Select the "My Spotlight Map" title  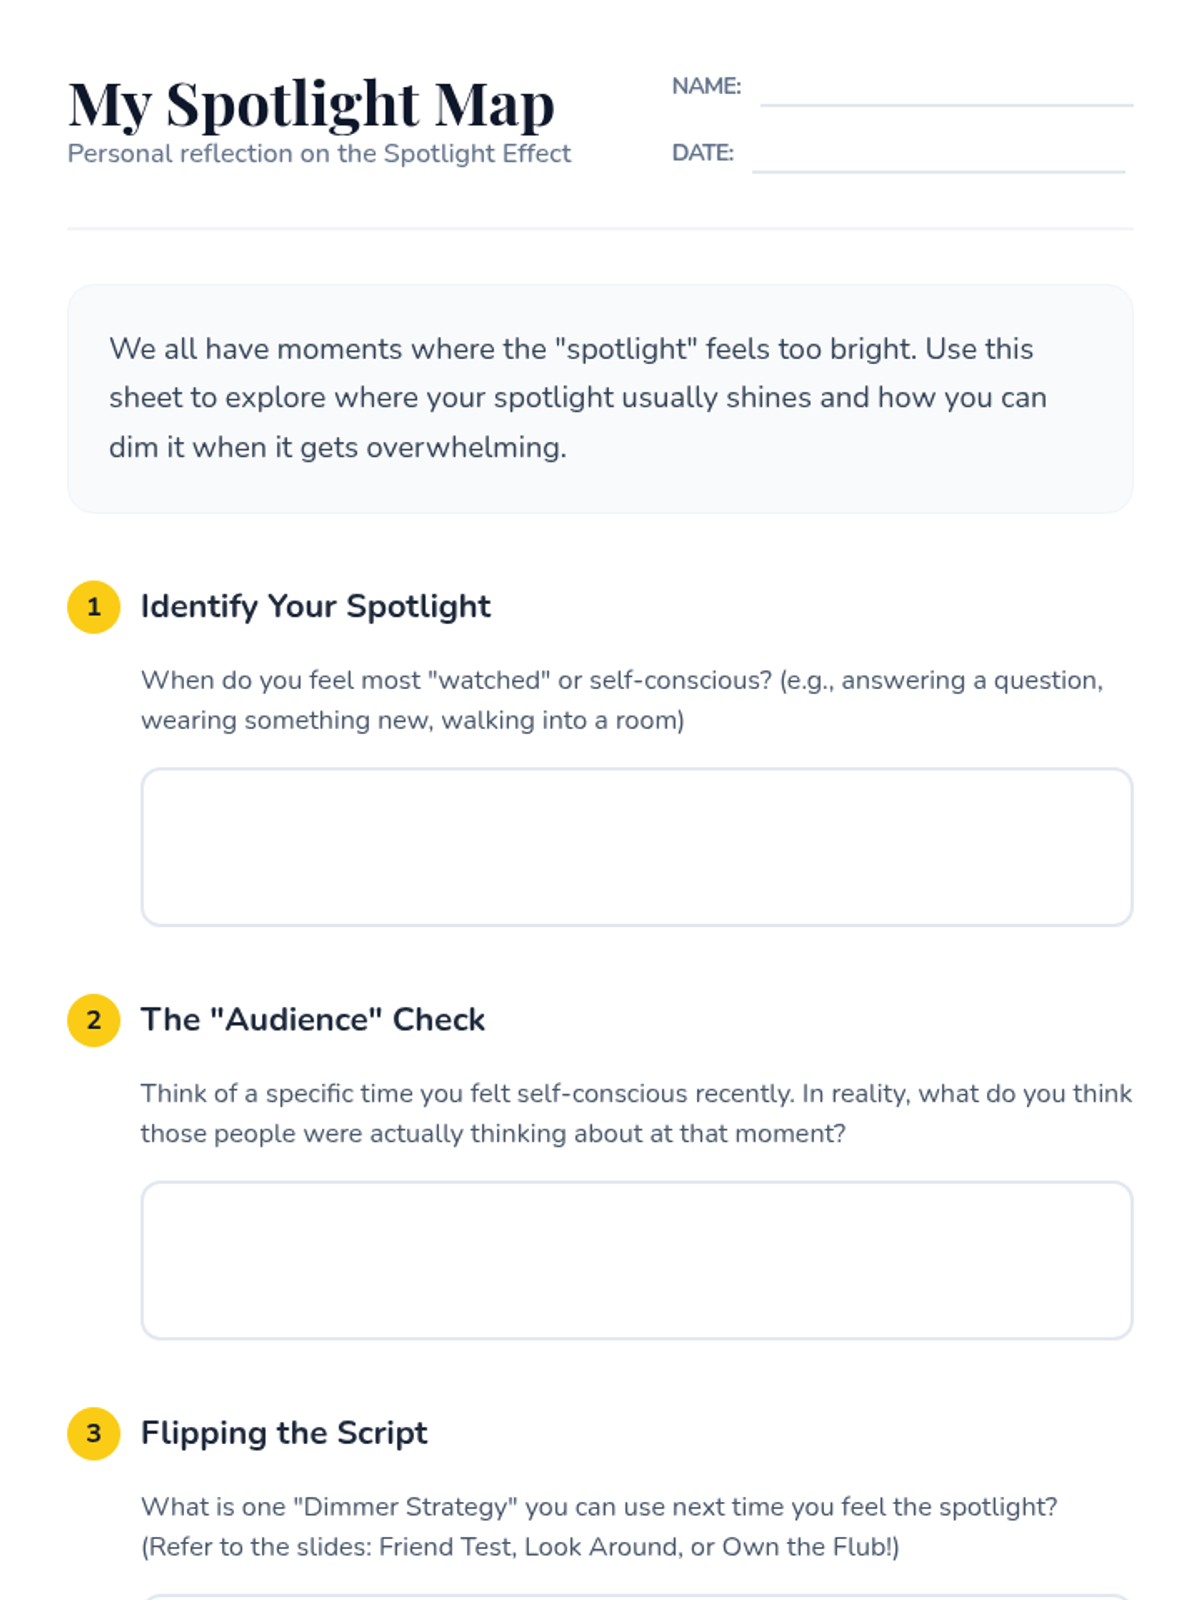click(311, 103)
